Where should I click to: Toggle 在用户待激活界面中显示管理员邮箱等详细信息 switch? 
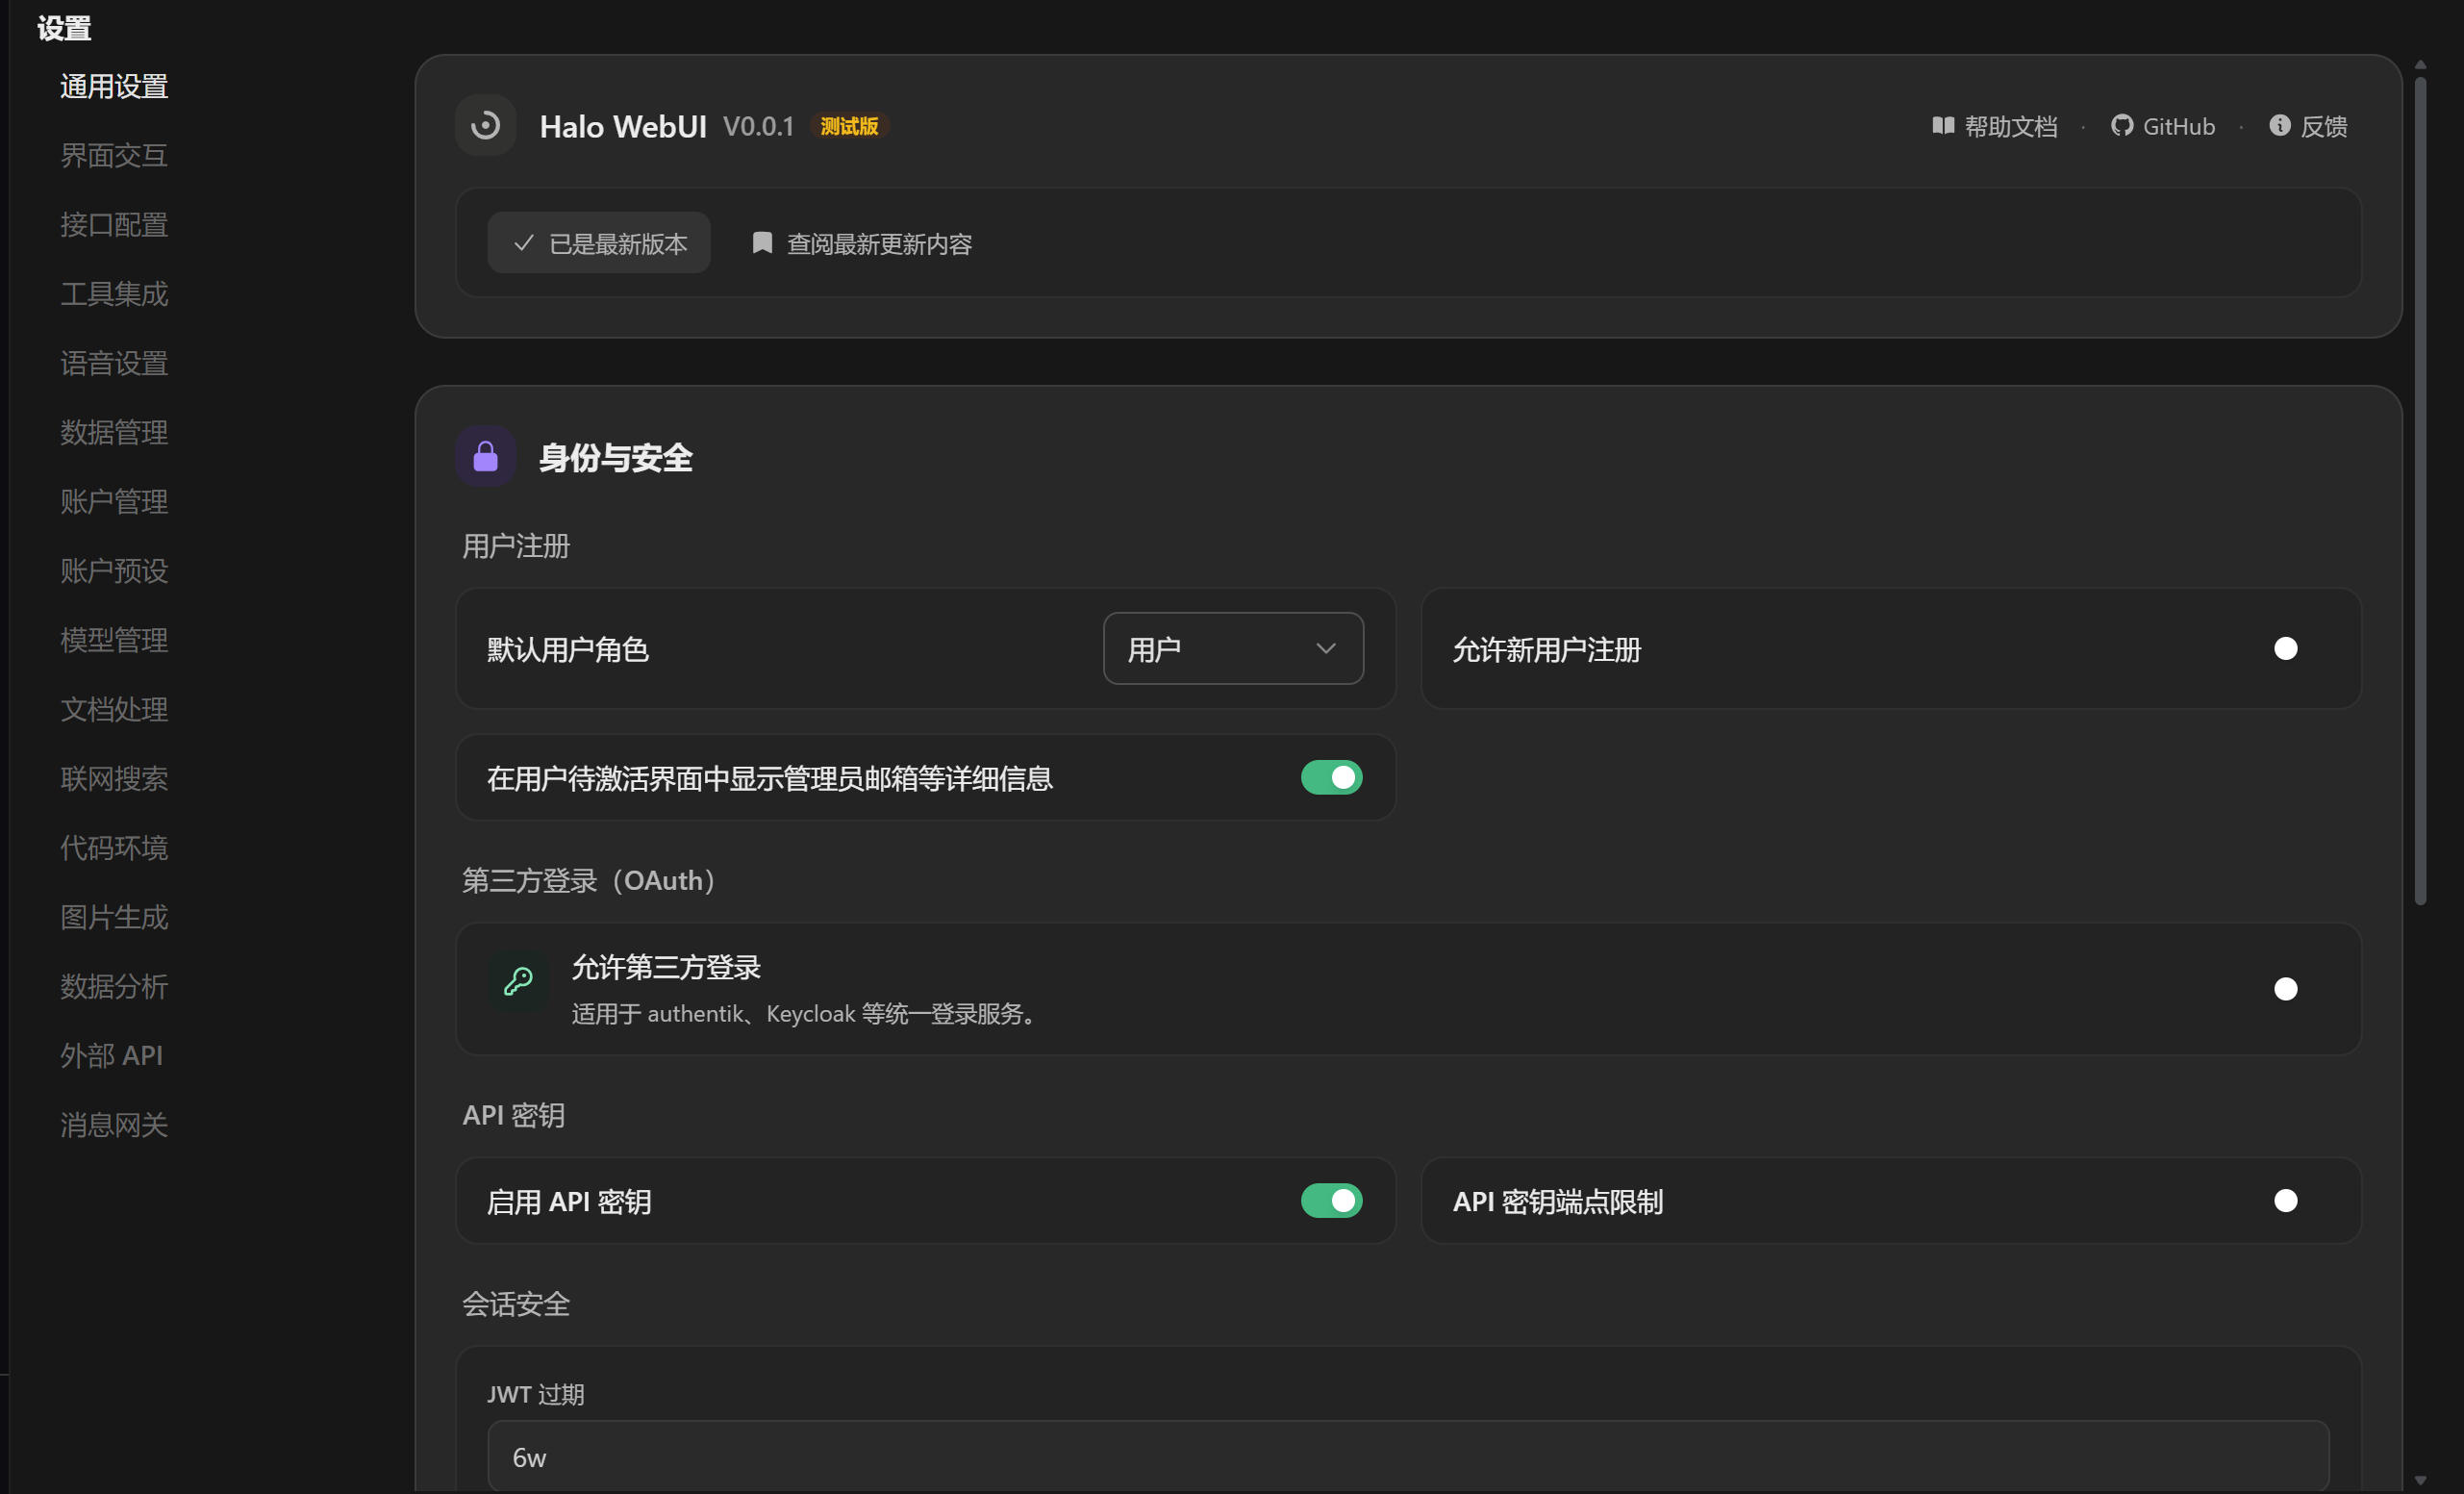click(x=1331, y=778)
